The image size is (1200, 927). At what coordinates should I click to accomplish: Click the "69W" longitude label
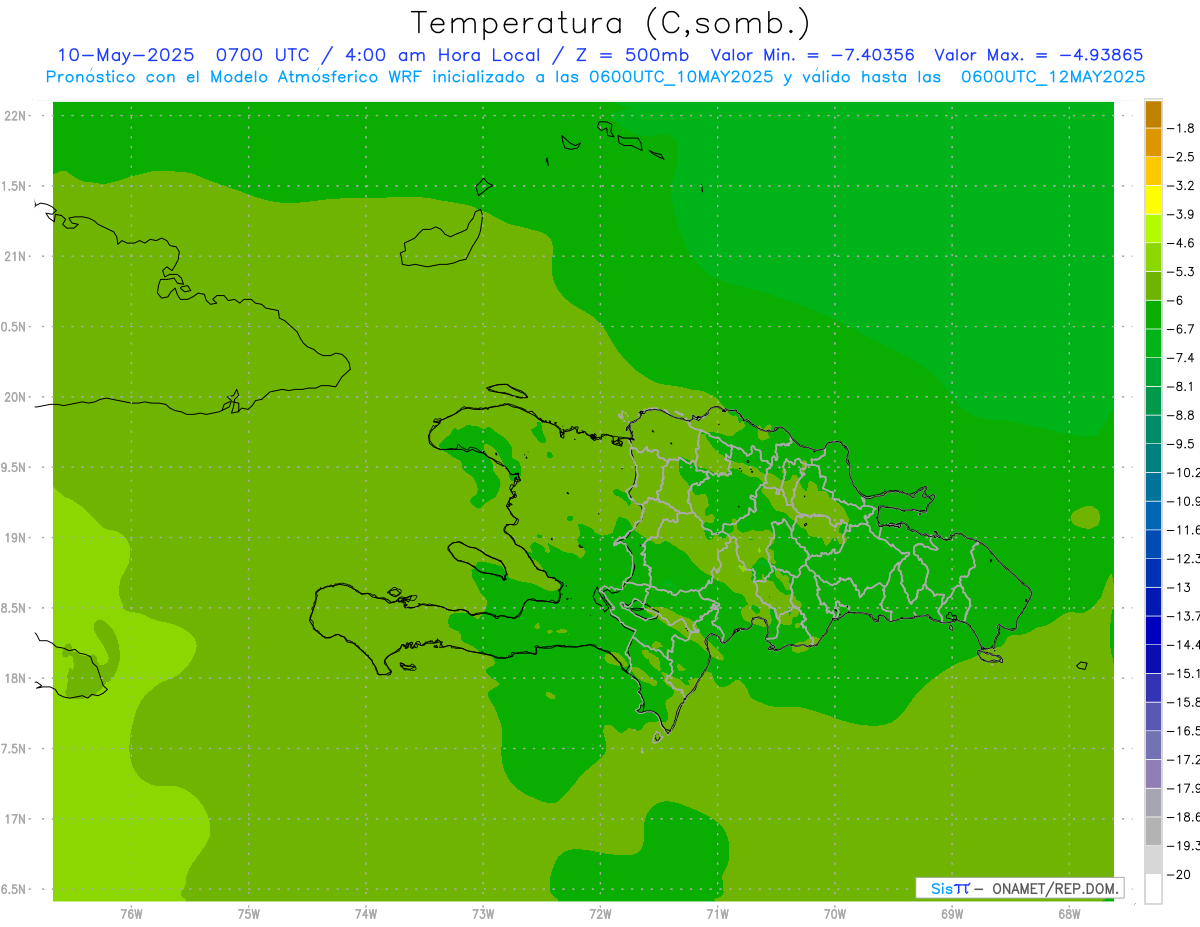pos(952,913)
